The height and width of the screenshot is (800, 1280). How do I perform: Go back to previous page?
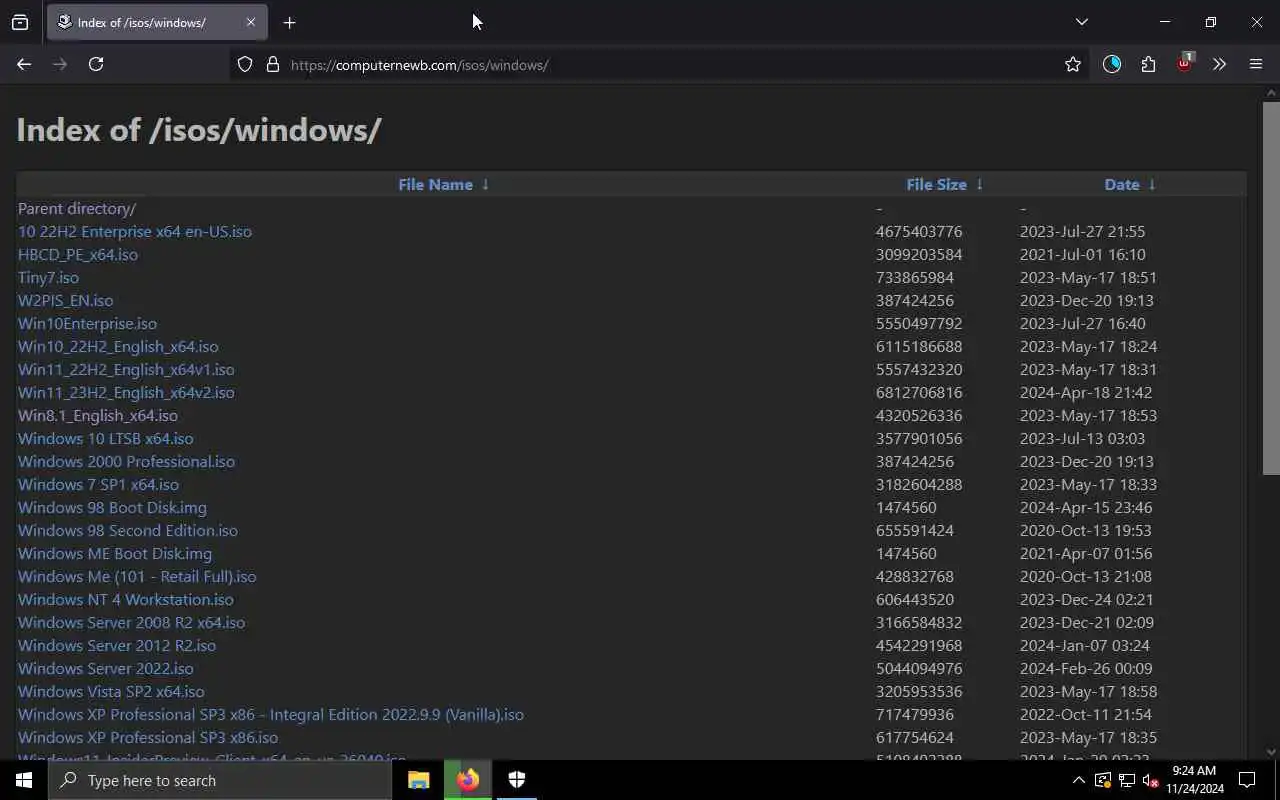coord(24,64)
